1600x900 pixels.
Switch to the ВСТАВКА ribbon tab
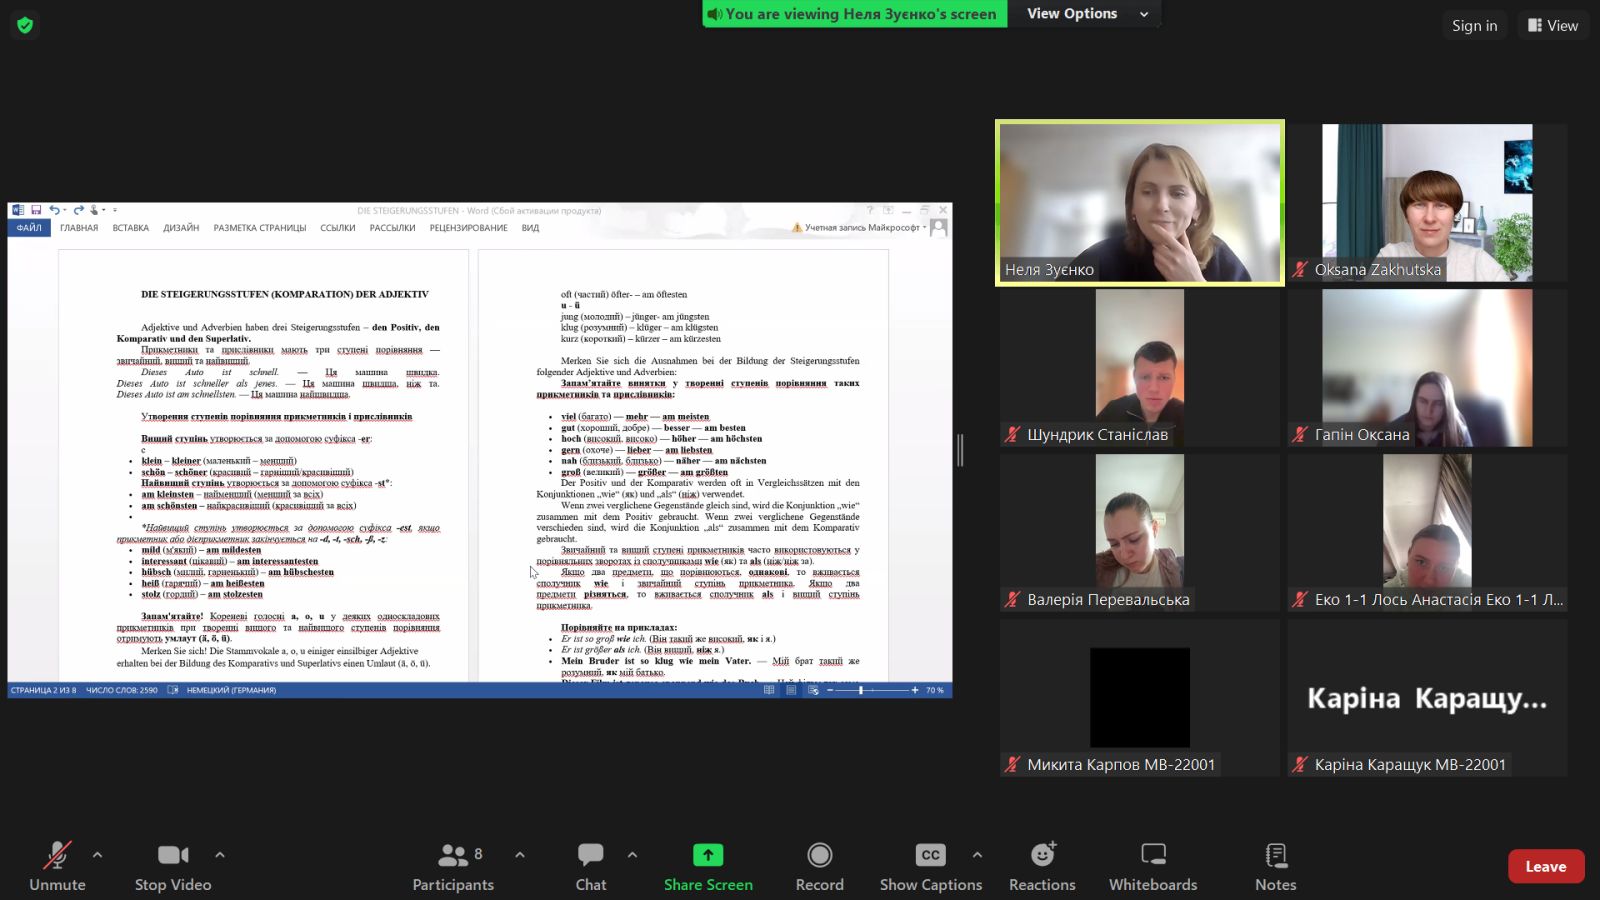click(131, 228)
